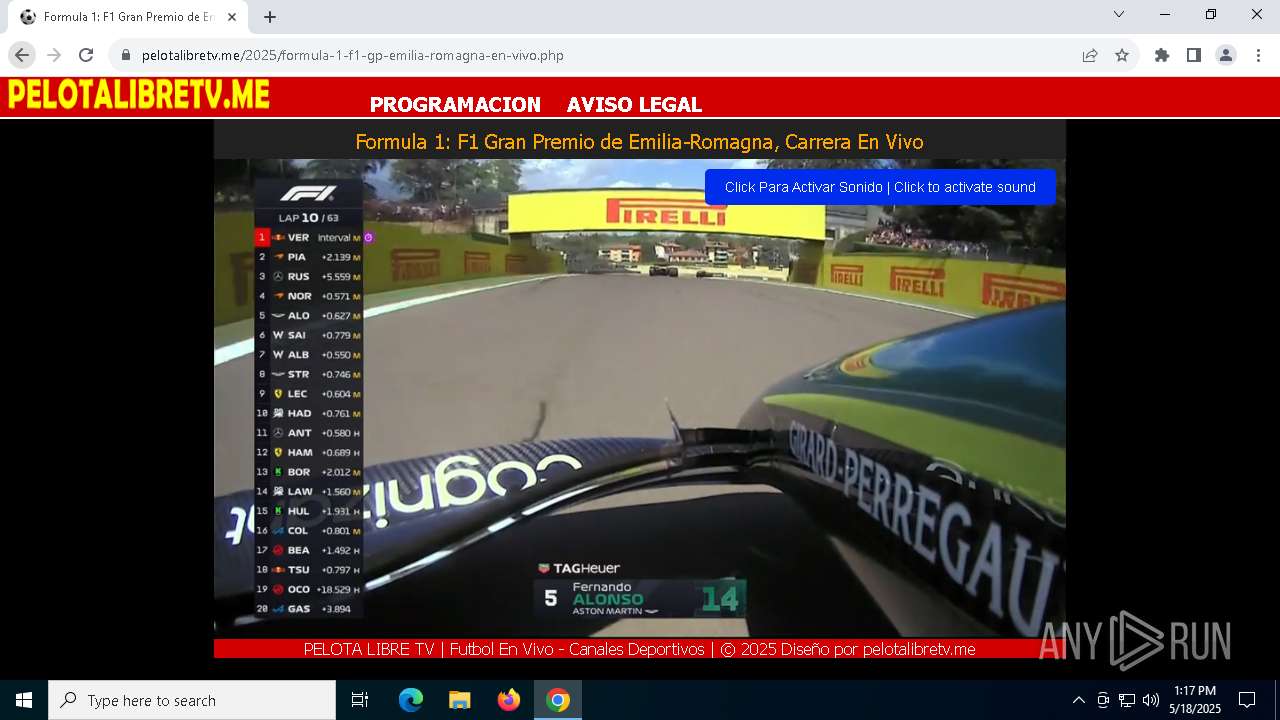Viewport: 1280px width, 720px height.
Task: Expand the system tray hidden icons chevron
Action: (x=1078, y=700)
